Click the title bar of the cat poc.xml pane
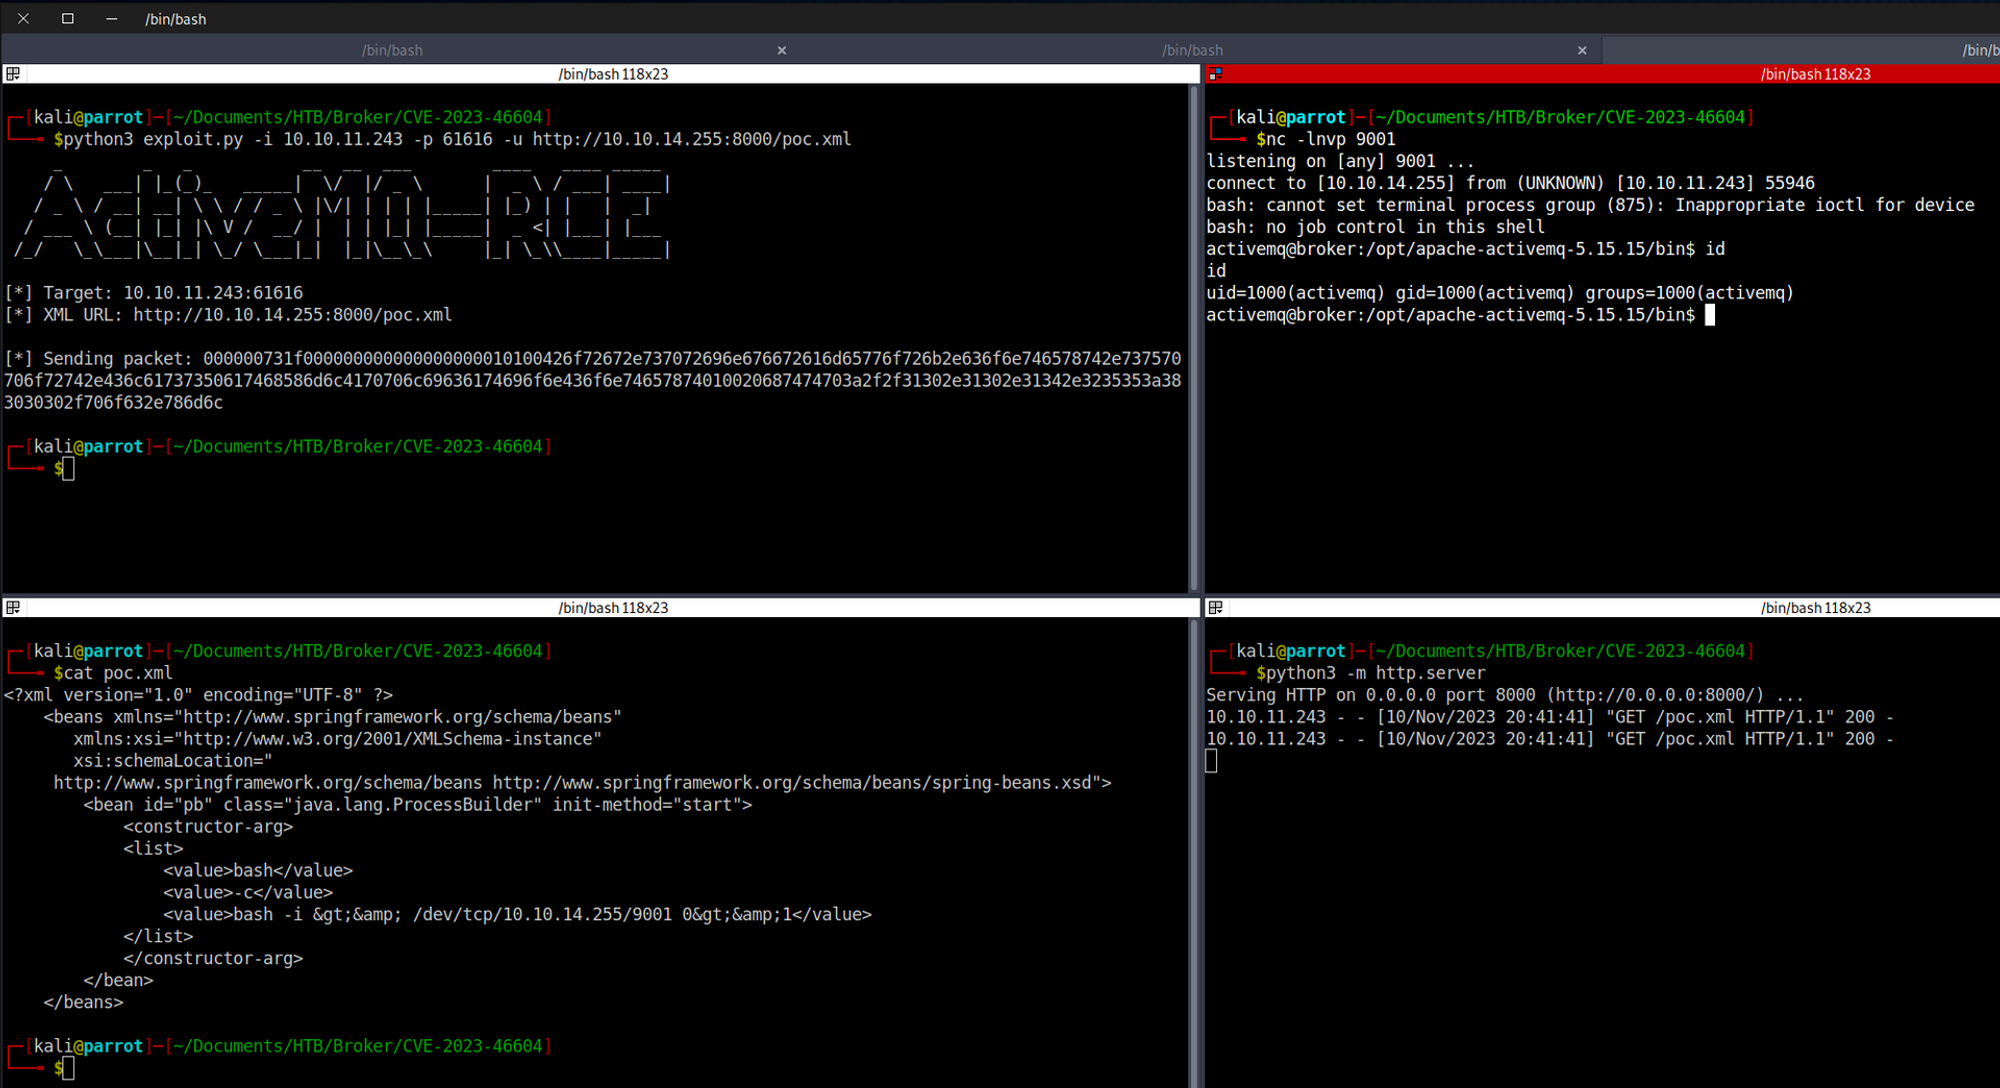This screenshot has height=1088, width=2000. [612, 608]
